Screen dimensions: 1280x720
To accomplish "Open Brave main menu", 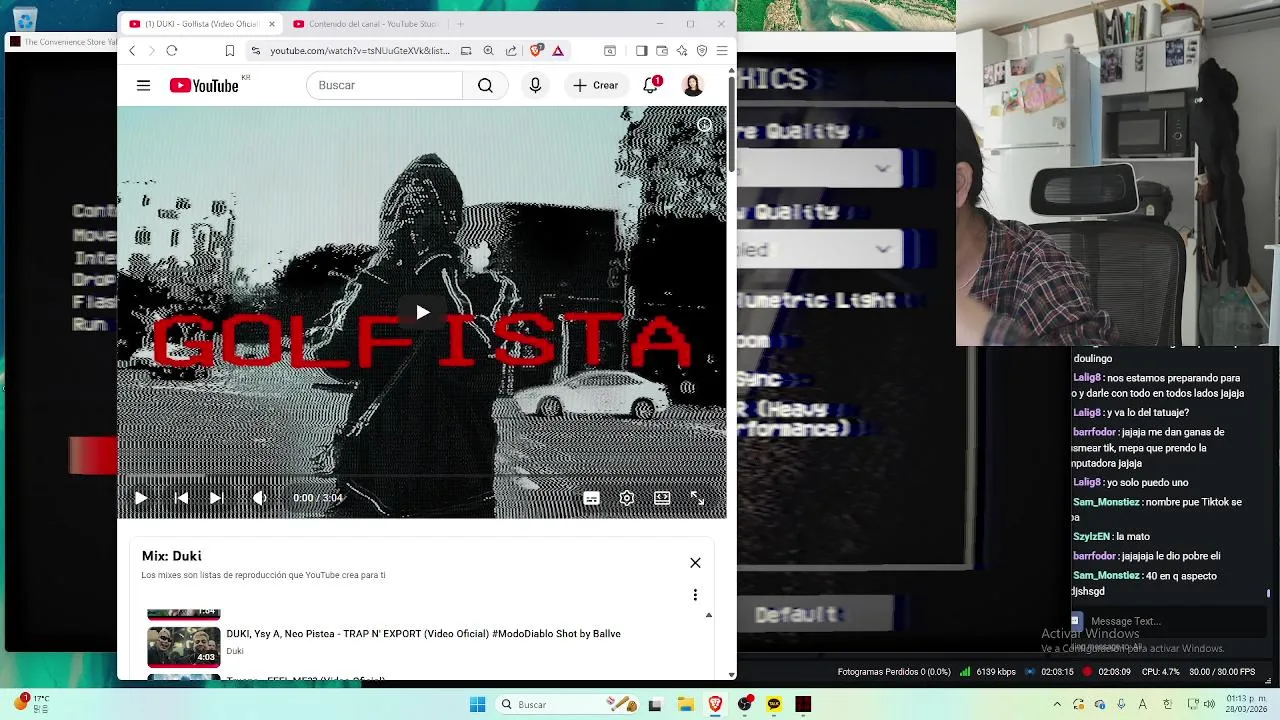I will tap(722, 51).
